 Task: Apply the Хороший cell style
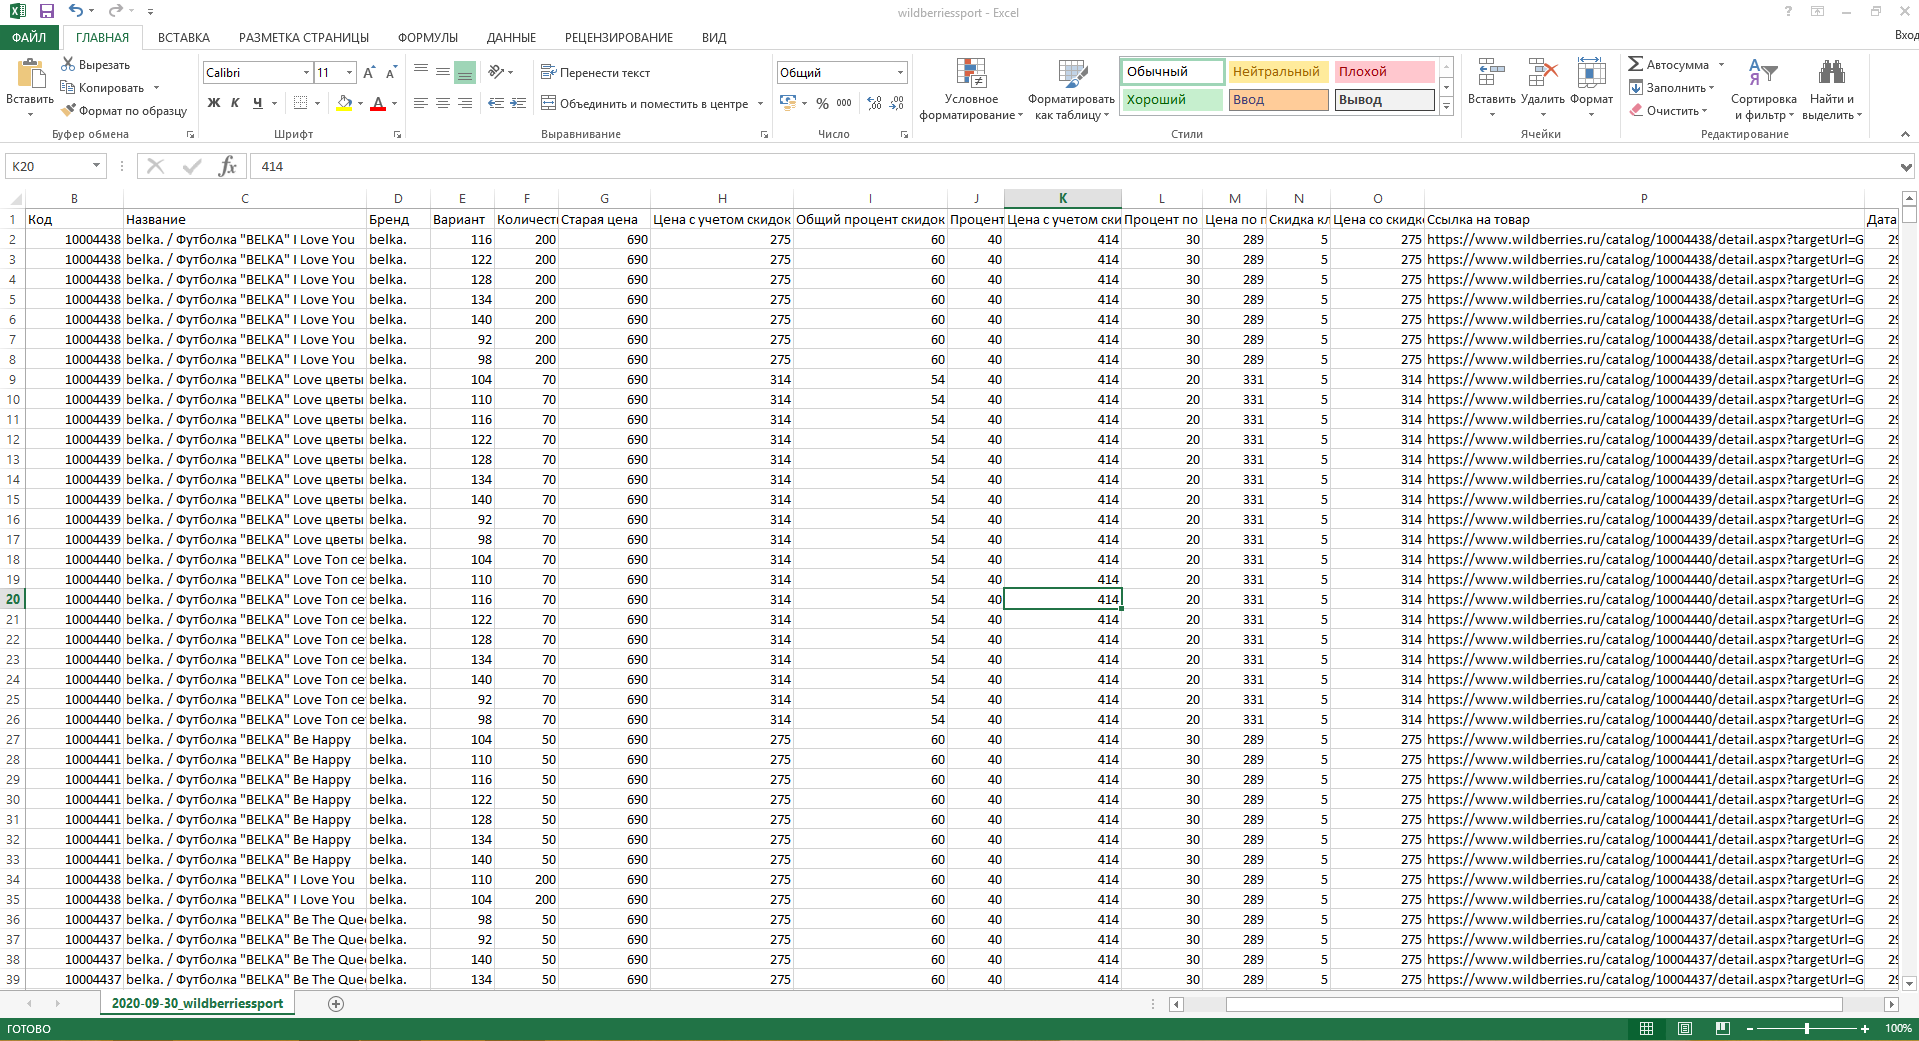pyautogui.click(x=1172, y=99)
